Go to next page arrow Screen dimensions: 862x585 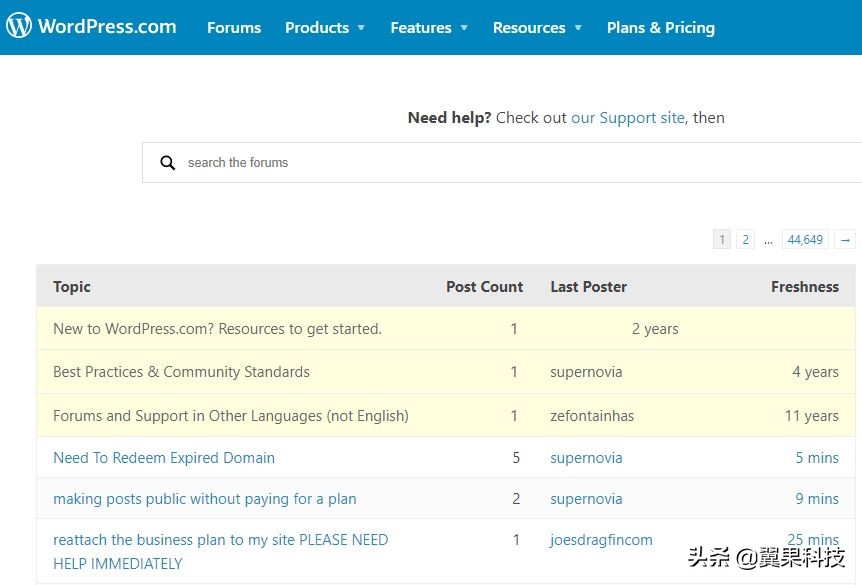pos(846,240)
